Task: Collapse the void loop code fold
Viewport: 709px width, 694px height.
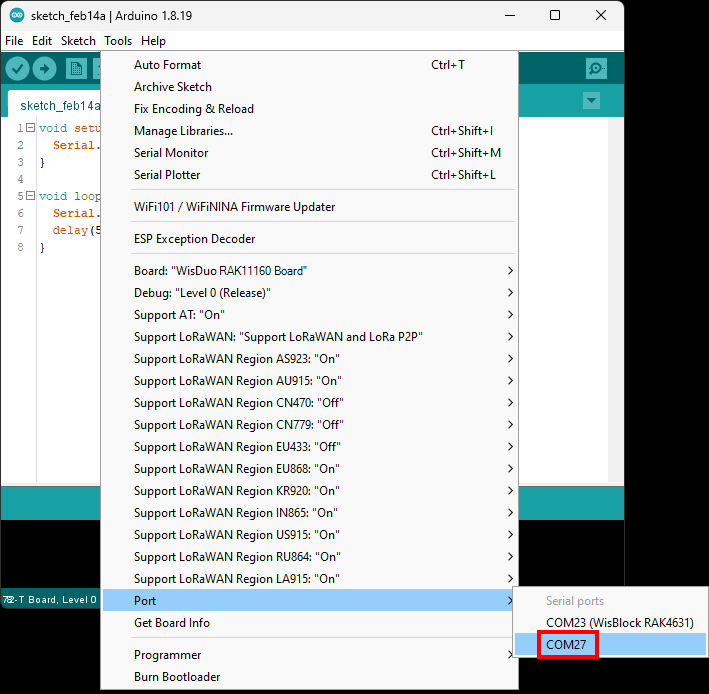Action: [x=30, y=196]
